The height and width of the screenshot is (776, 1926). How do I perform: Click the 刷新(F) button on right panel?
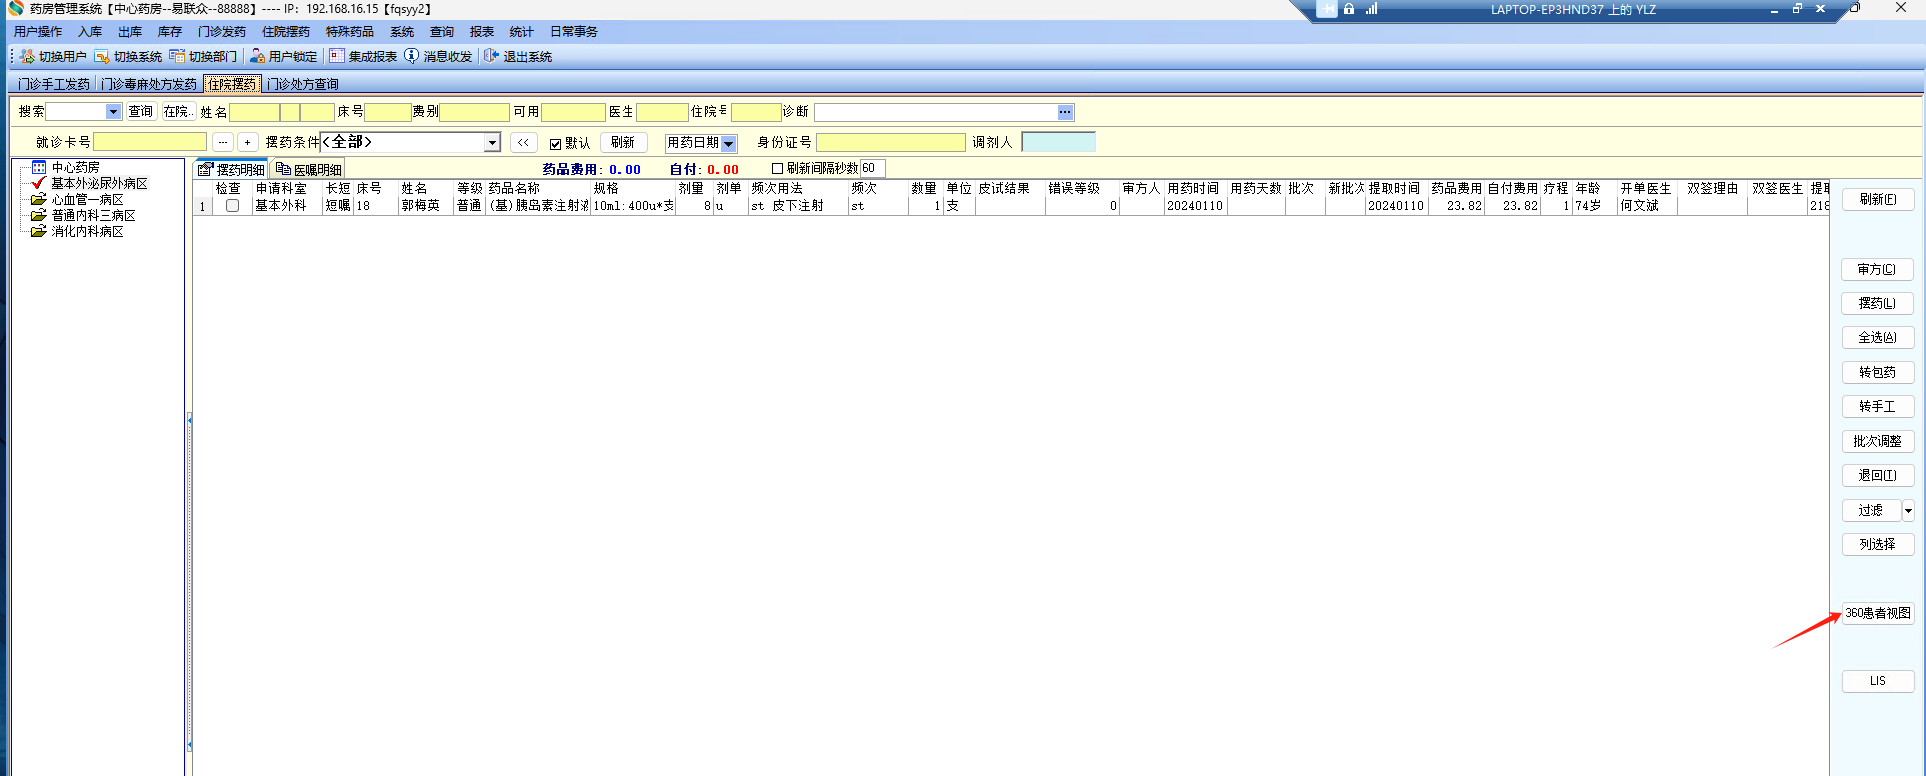[1878, 199]
